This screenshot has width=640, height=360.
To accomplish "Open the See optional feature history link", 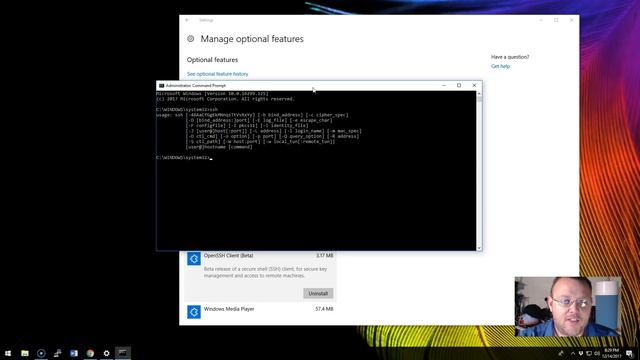I will (x=218, y=74).
